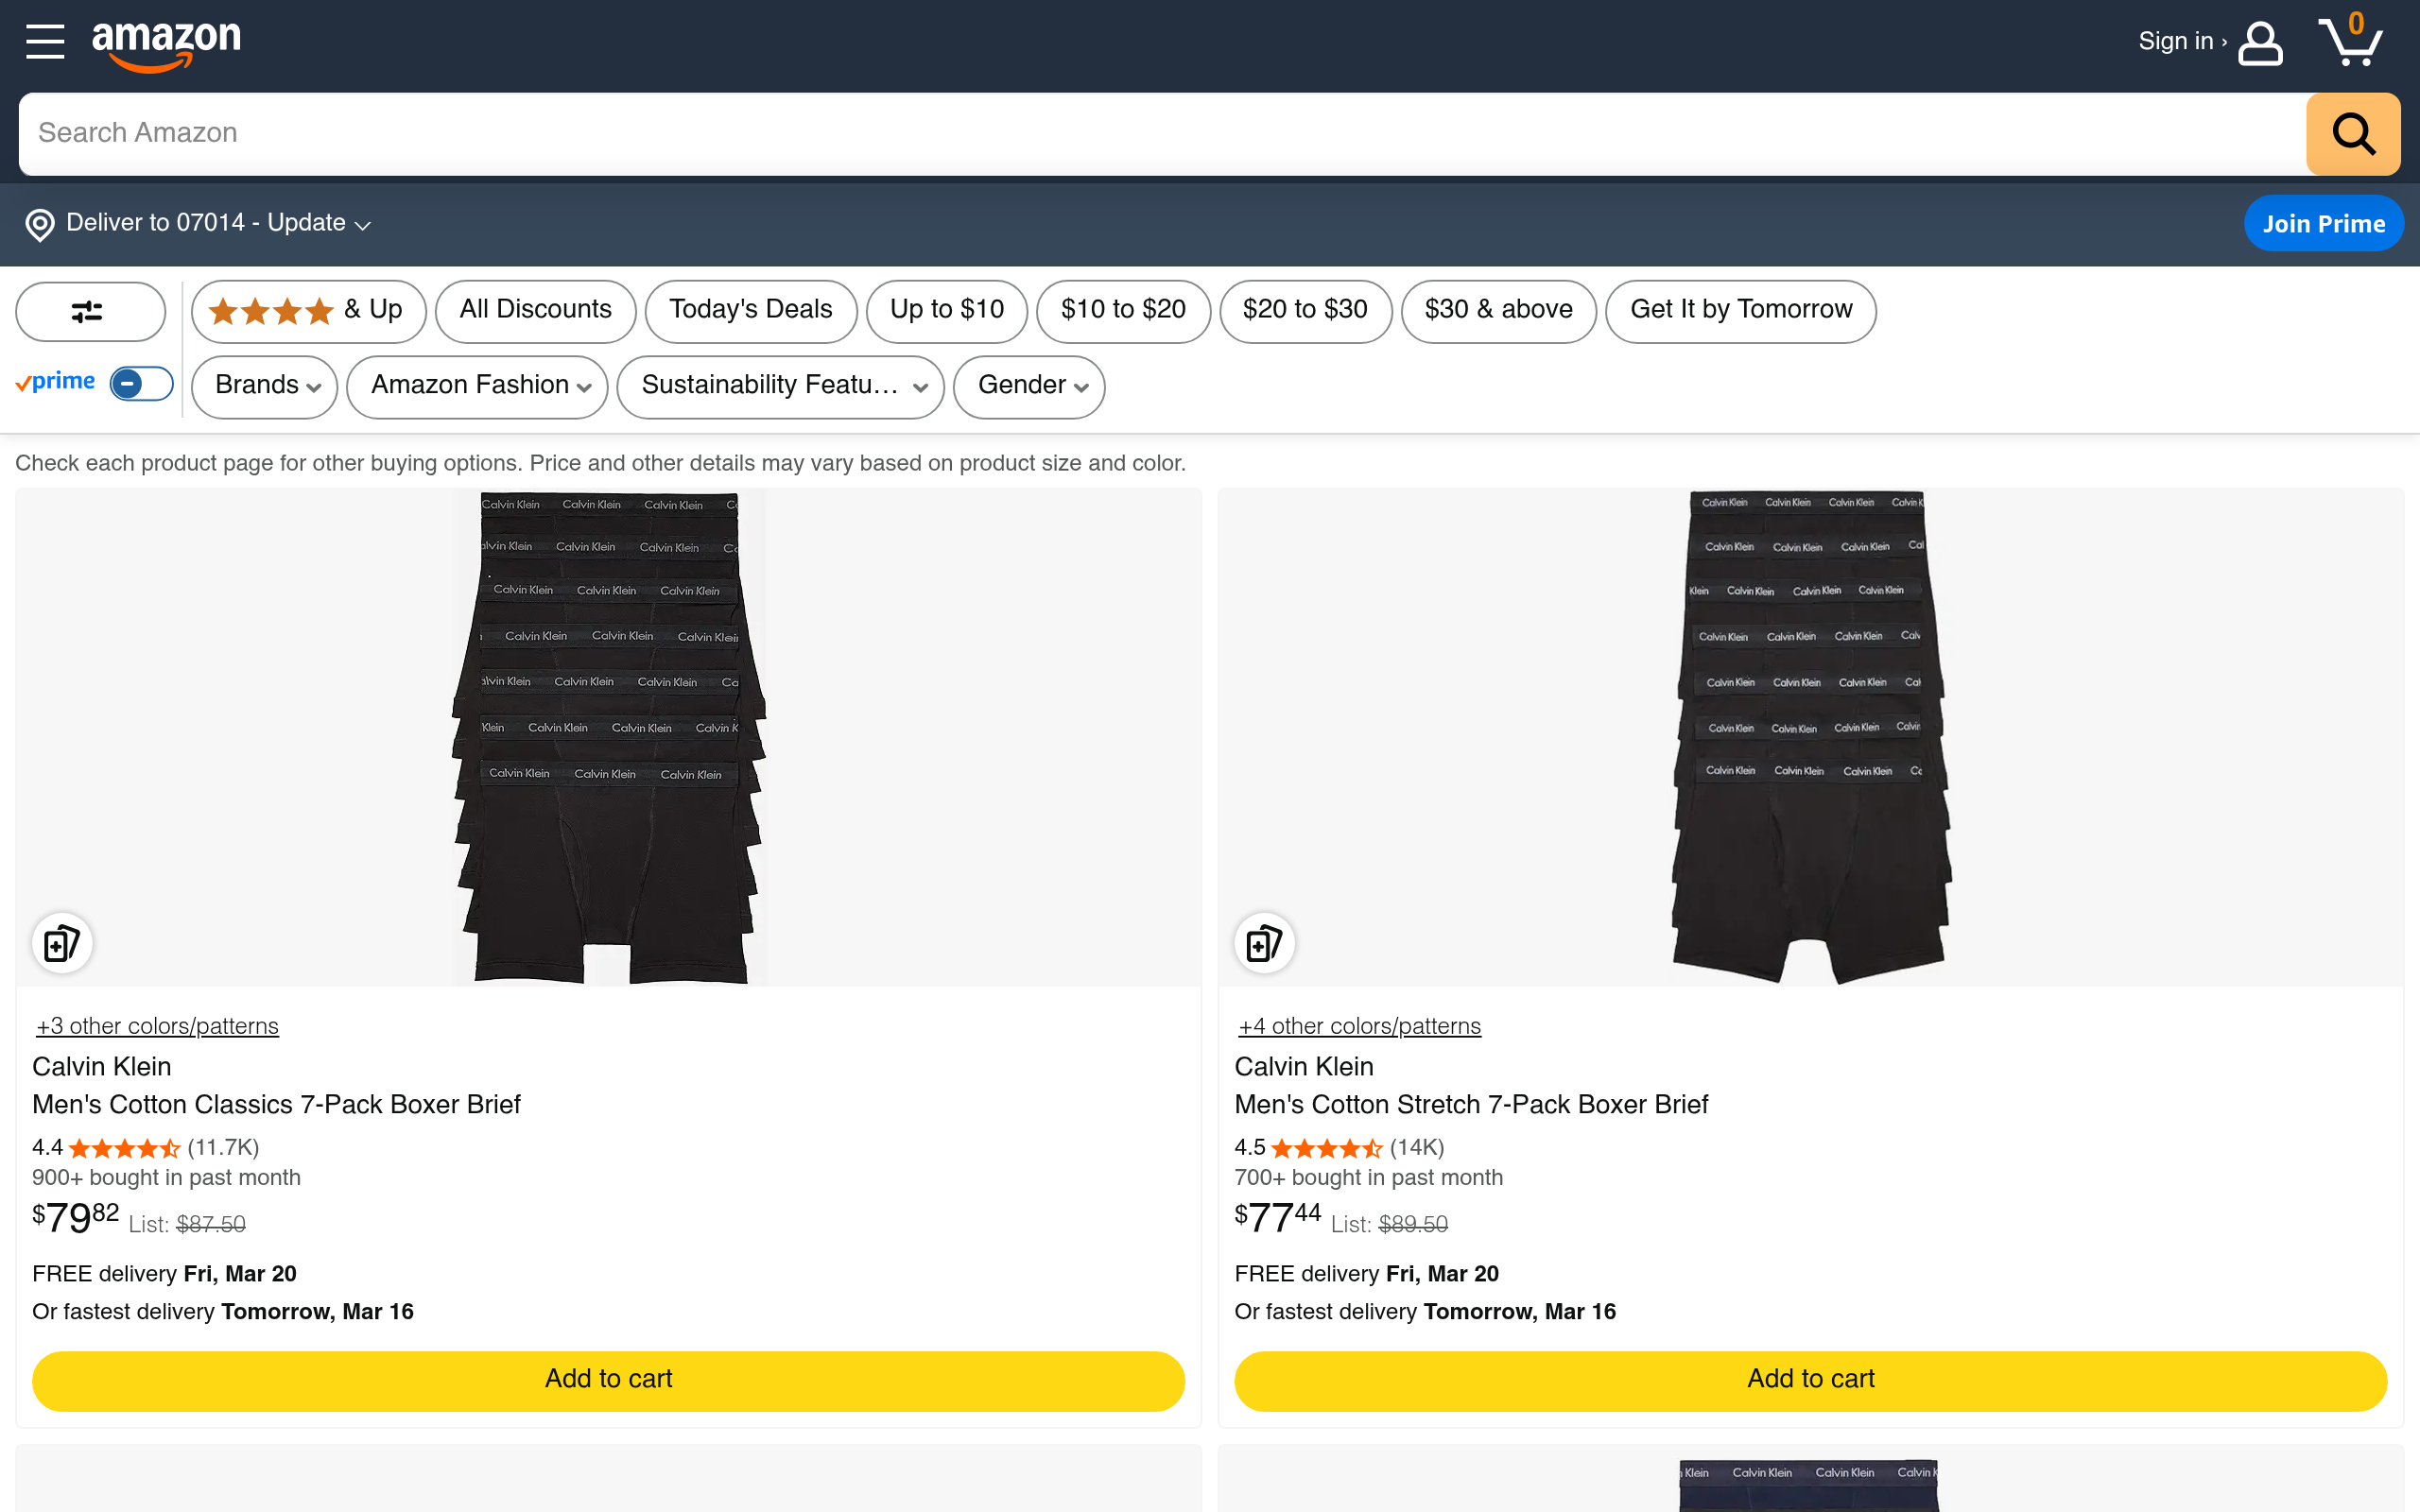Focus the Search Amazon input field

(1160, 133)
